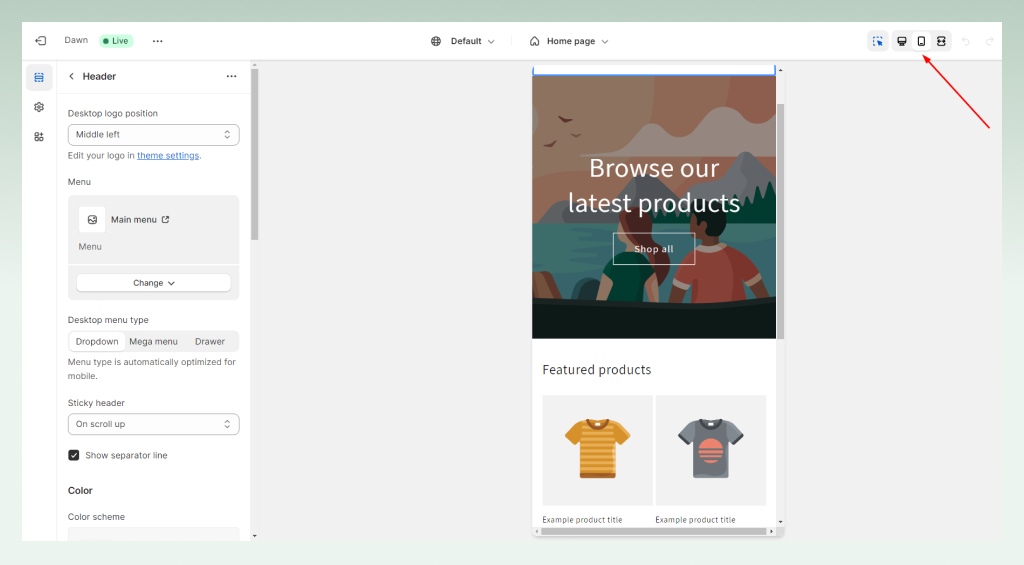Click the yellow striped t-shirt product image
Viewport: 1024px width, 565px height.
coord(598,449)
